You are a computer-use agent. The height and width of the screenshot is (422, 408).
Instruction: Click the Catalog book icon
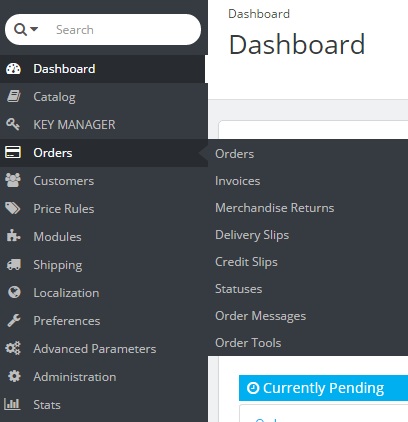[x=14, y=97]
